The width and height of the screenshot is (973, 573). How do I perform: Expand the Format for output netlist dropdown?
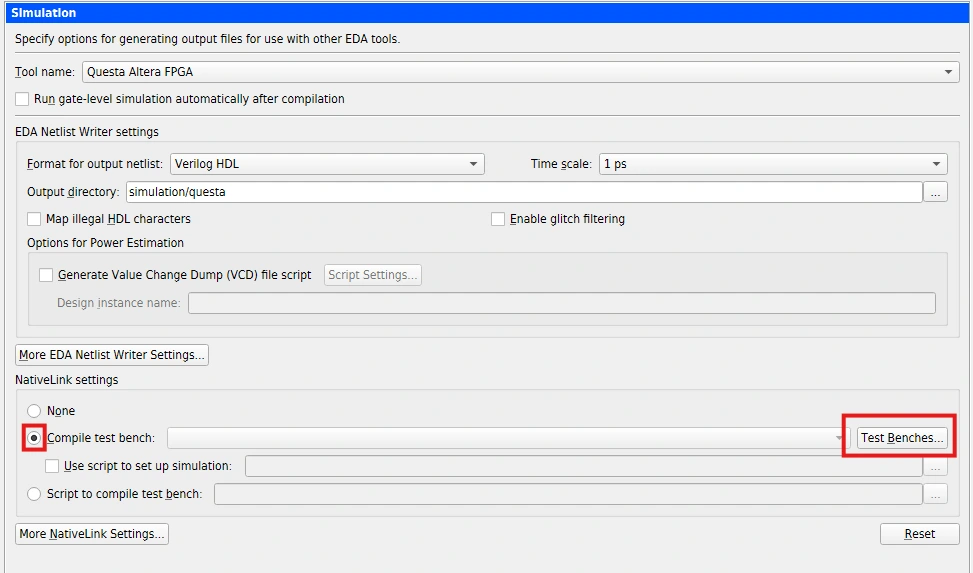(326, 164)
